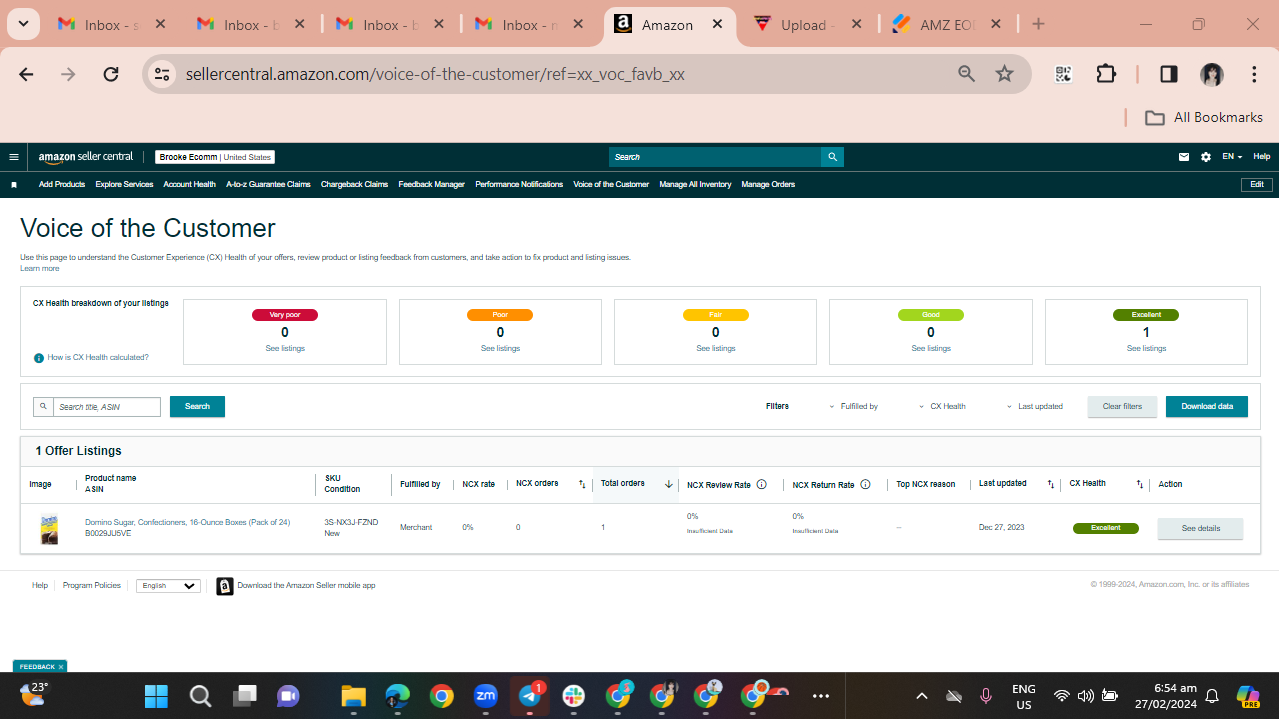Open the English language selector in footer
1279x719 pixels.
click(168, 586)
